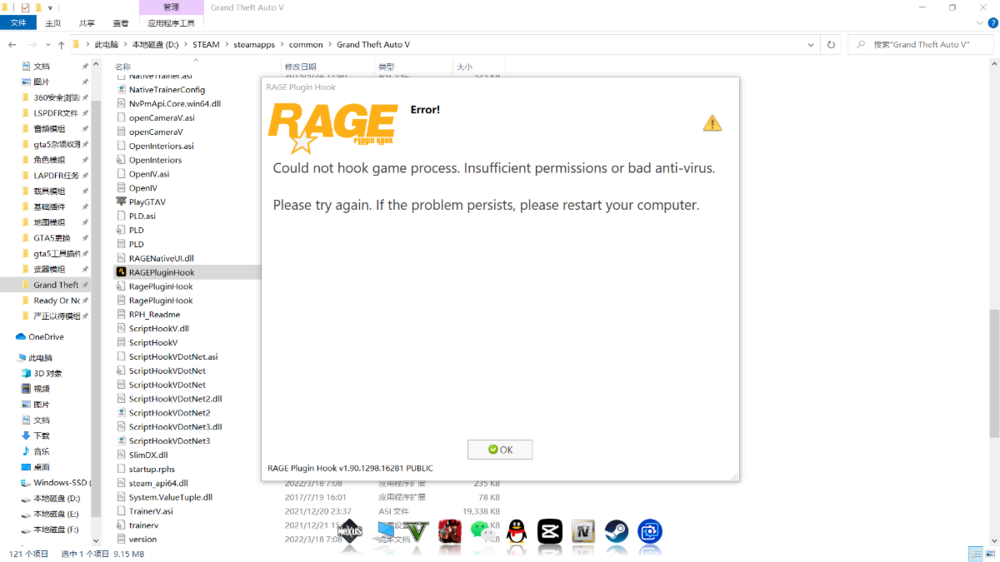Expand breadcrumb arrow after steamapps
This screenshot has width=1000, height=562.
[282, 45]
